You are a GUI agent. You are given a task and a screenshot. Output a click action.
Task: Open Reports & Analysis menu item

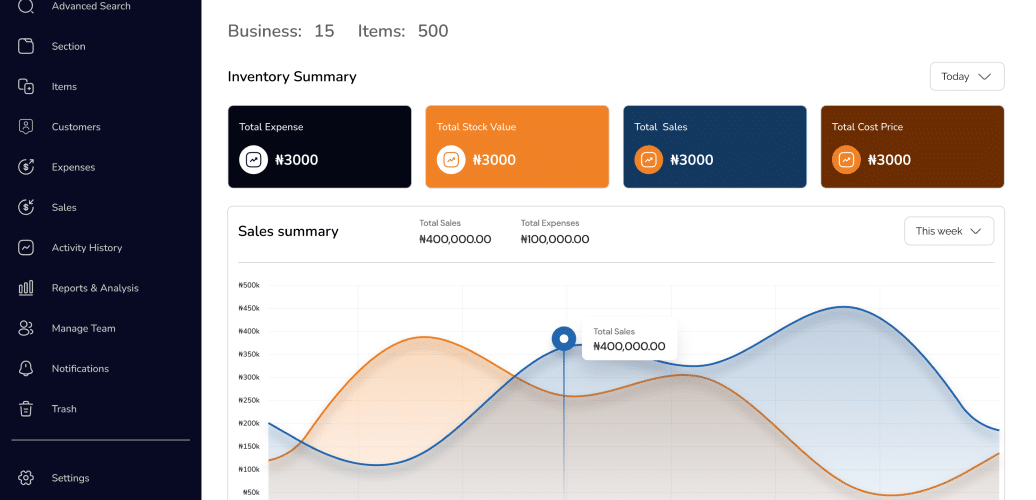coord(95,288)
